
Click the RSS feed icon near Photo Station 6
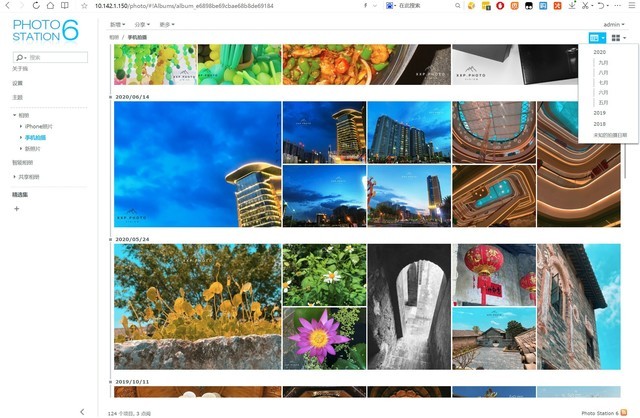click(x=624, y=413)
